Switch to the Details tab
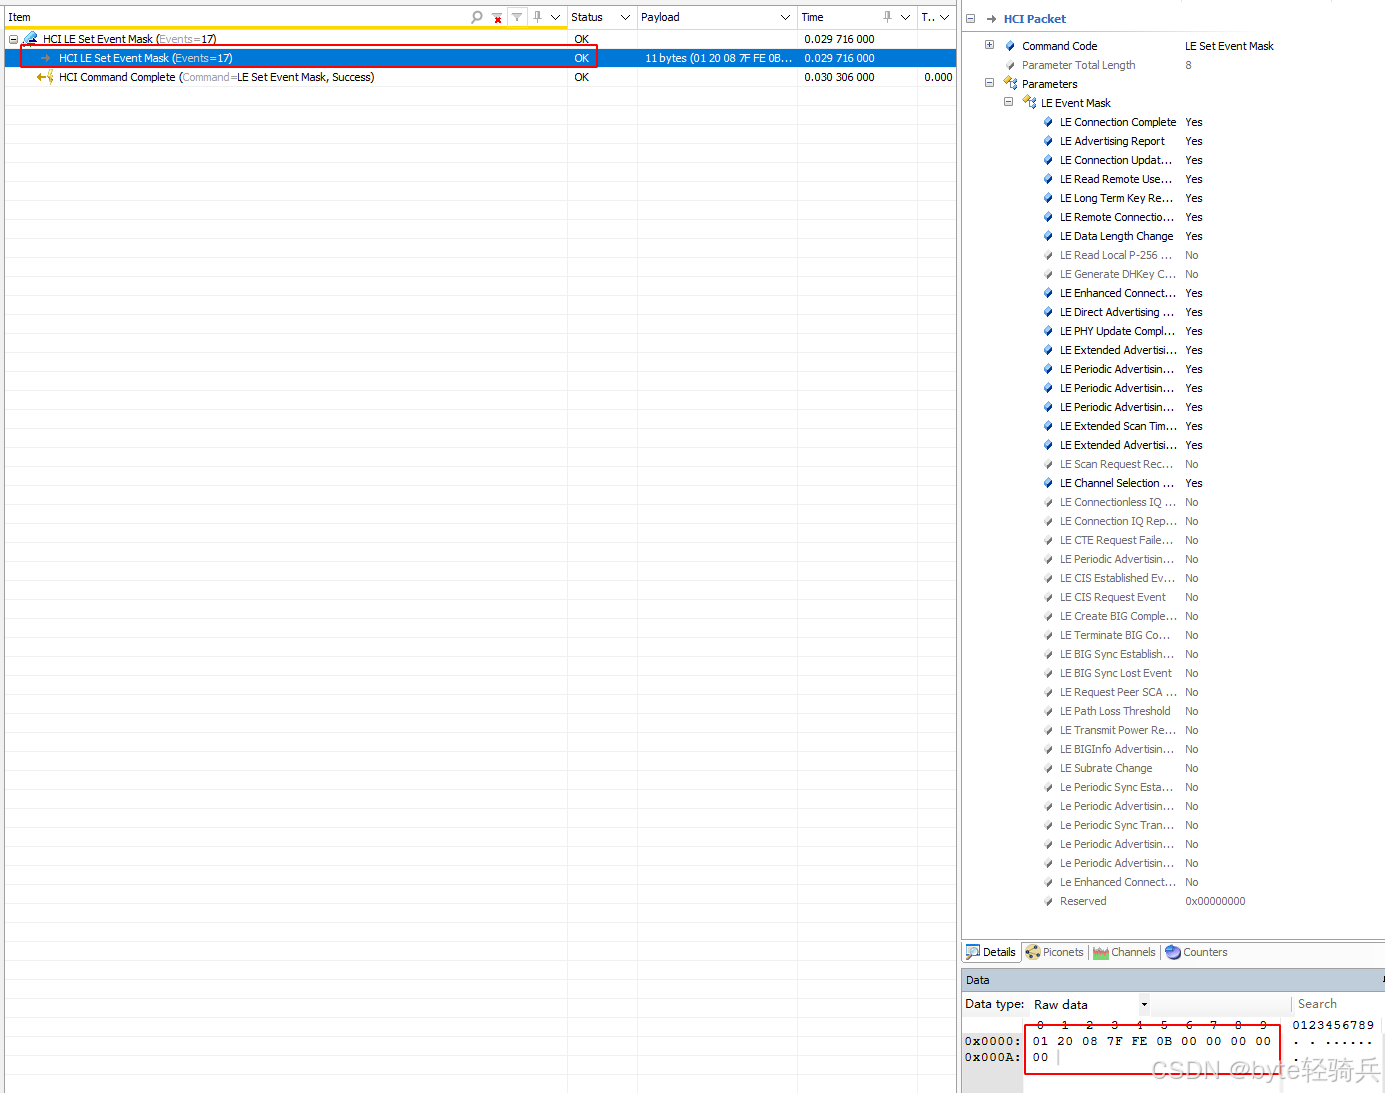Image resolution: width=1385 pixels, height=1093 pixels. coord(991,952)
